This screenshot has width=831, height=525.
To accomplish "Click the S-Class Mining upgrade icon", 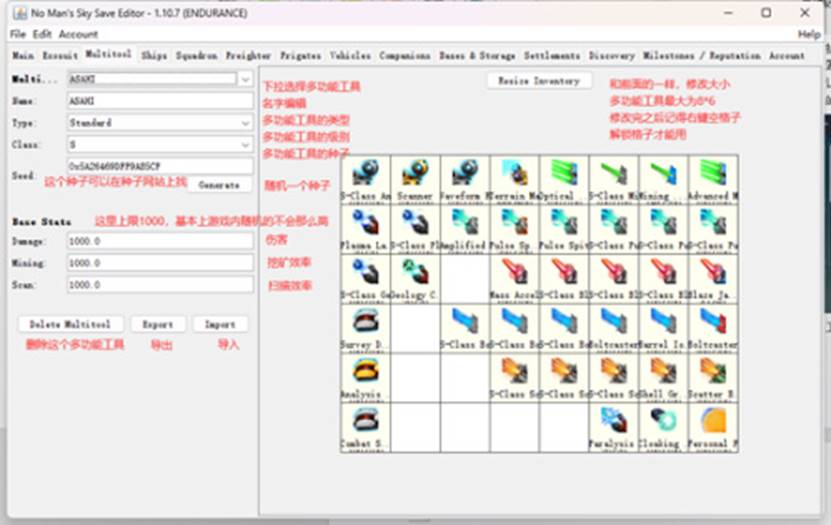I will pyautogui.click(x=613, y=179).
